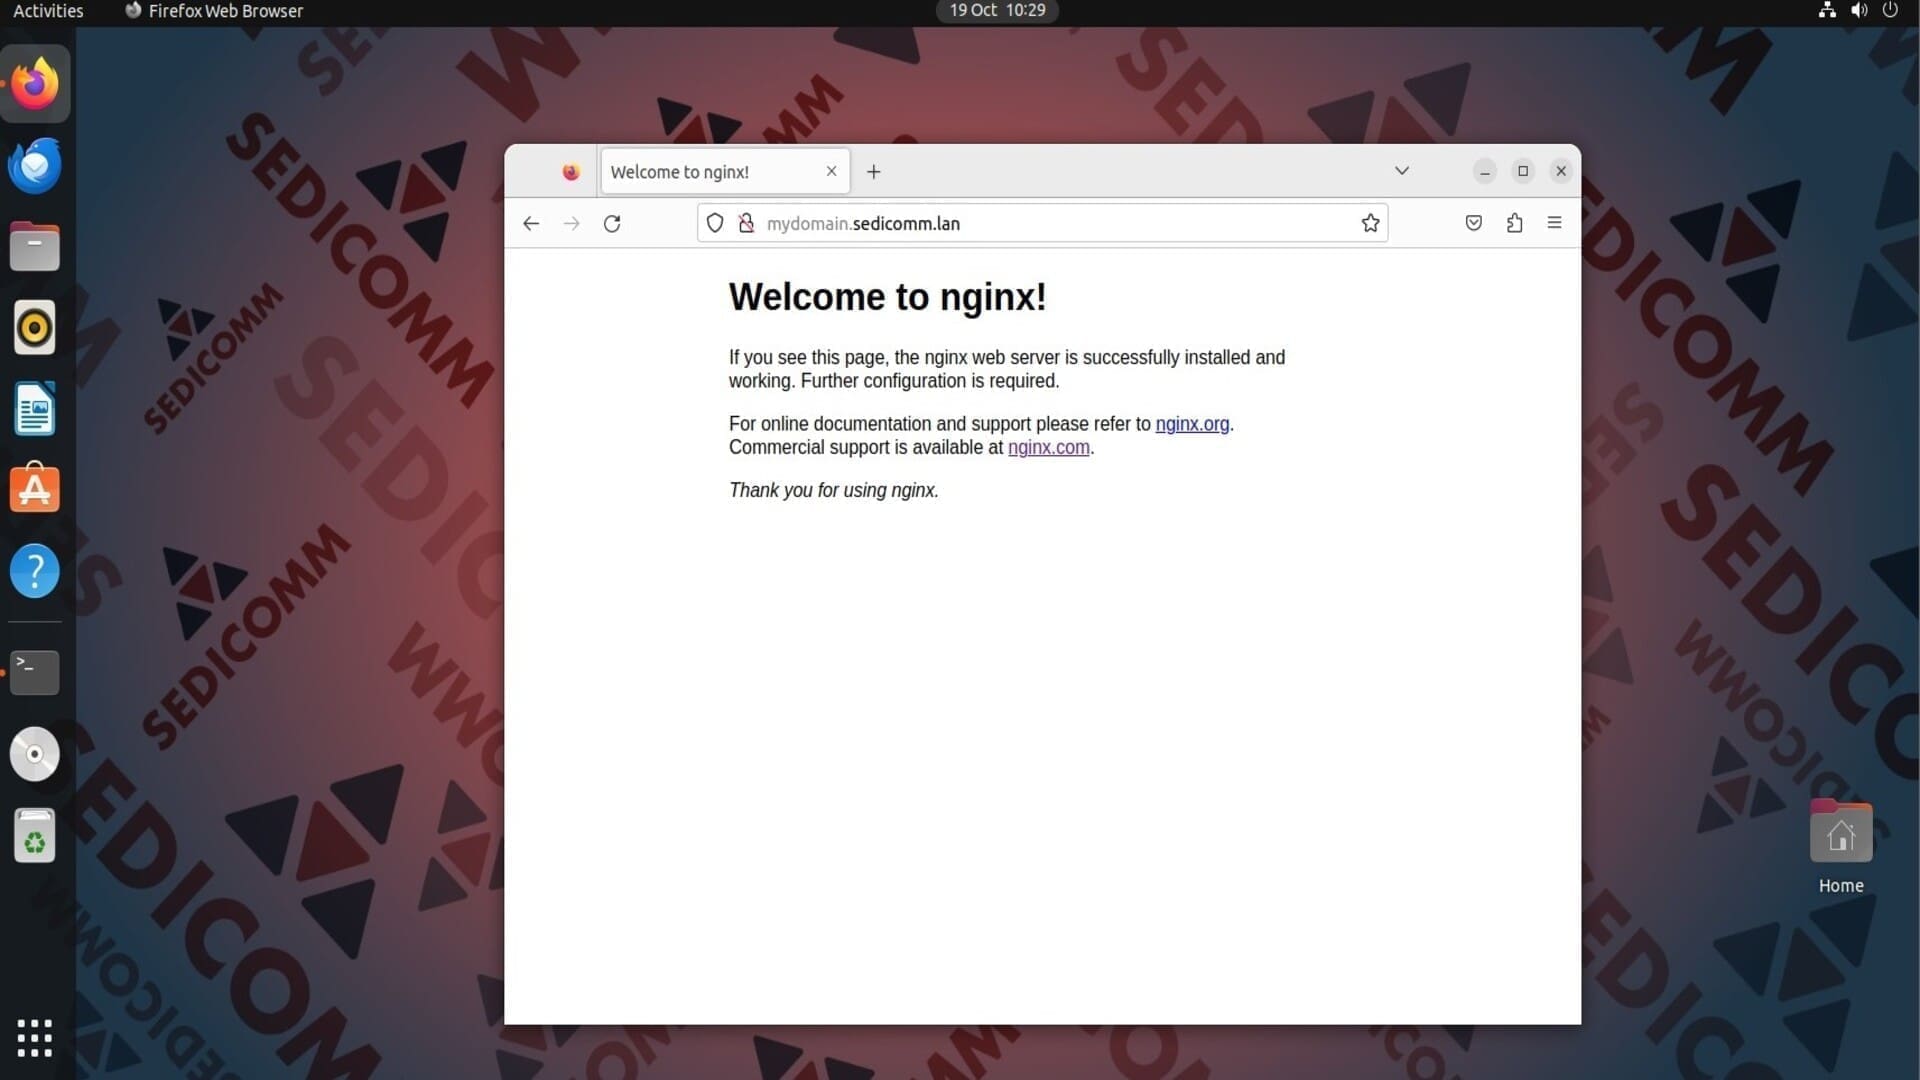Open Terminal from the dock
Screen dimensions: 1920x1080
pyautogui.click(x=35, y=672)
